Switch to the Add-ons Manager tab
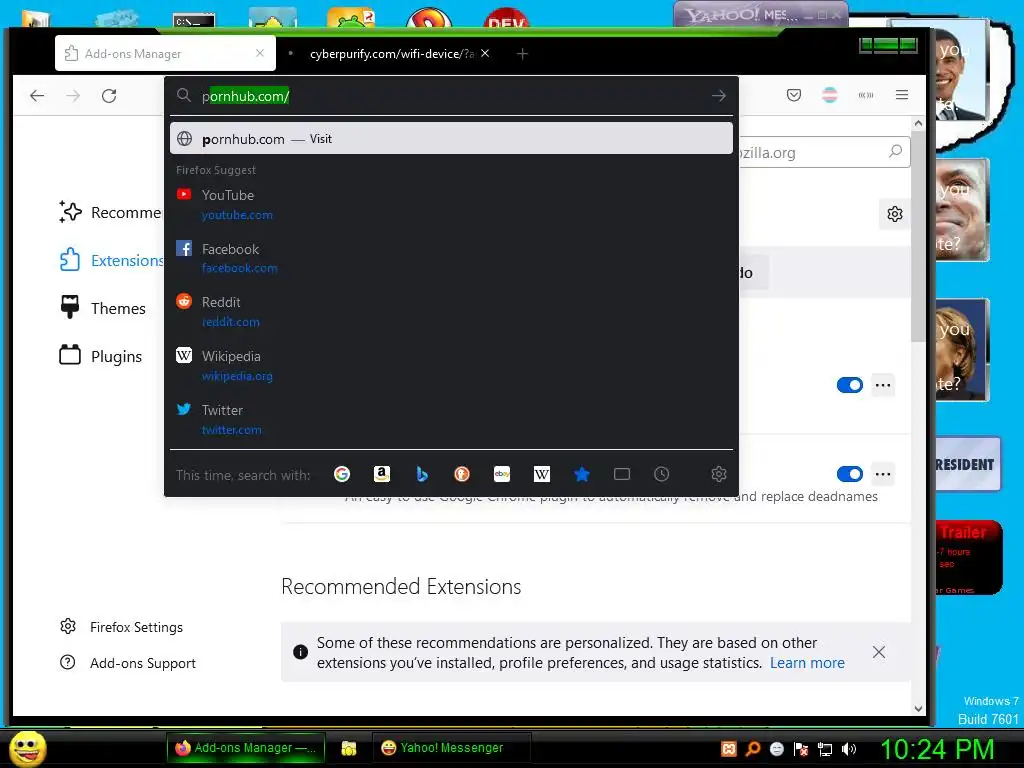Image resolution: width=1024 pixels, height=768 pixels. (165, 54)
